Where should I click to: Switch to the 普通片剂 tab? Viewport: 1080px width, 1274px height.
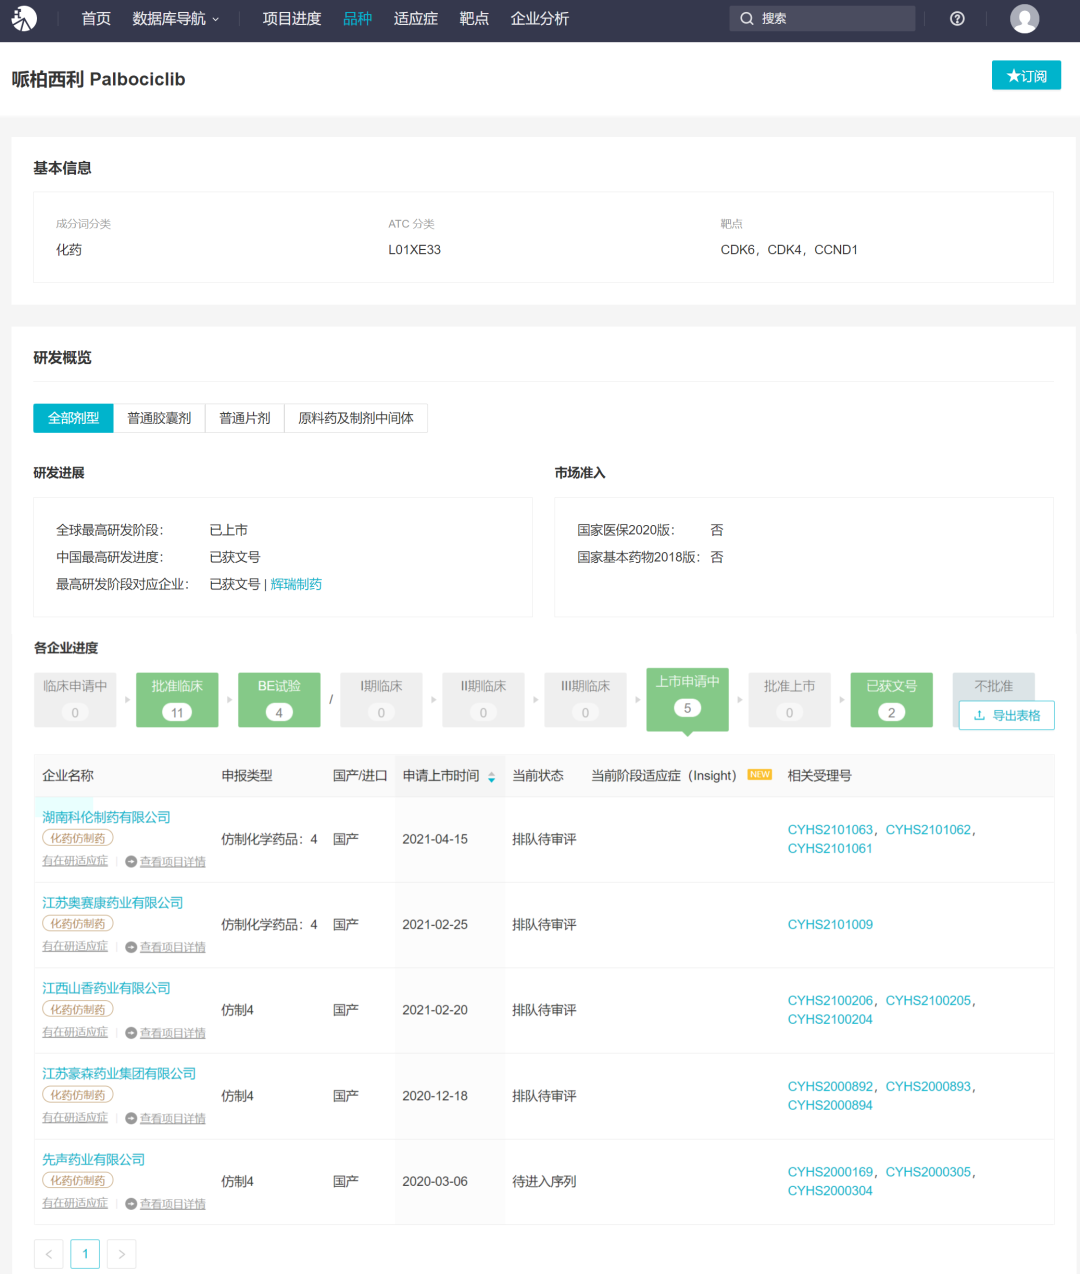(x=245, y=418)
